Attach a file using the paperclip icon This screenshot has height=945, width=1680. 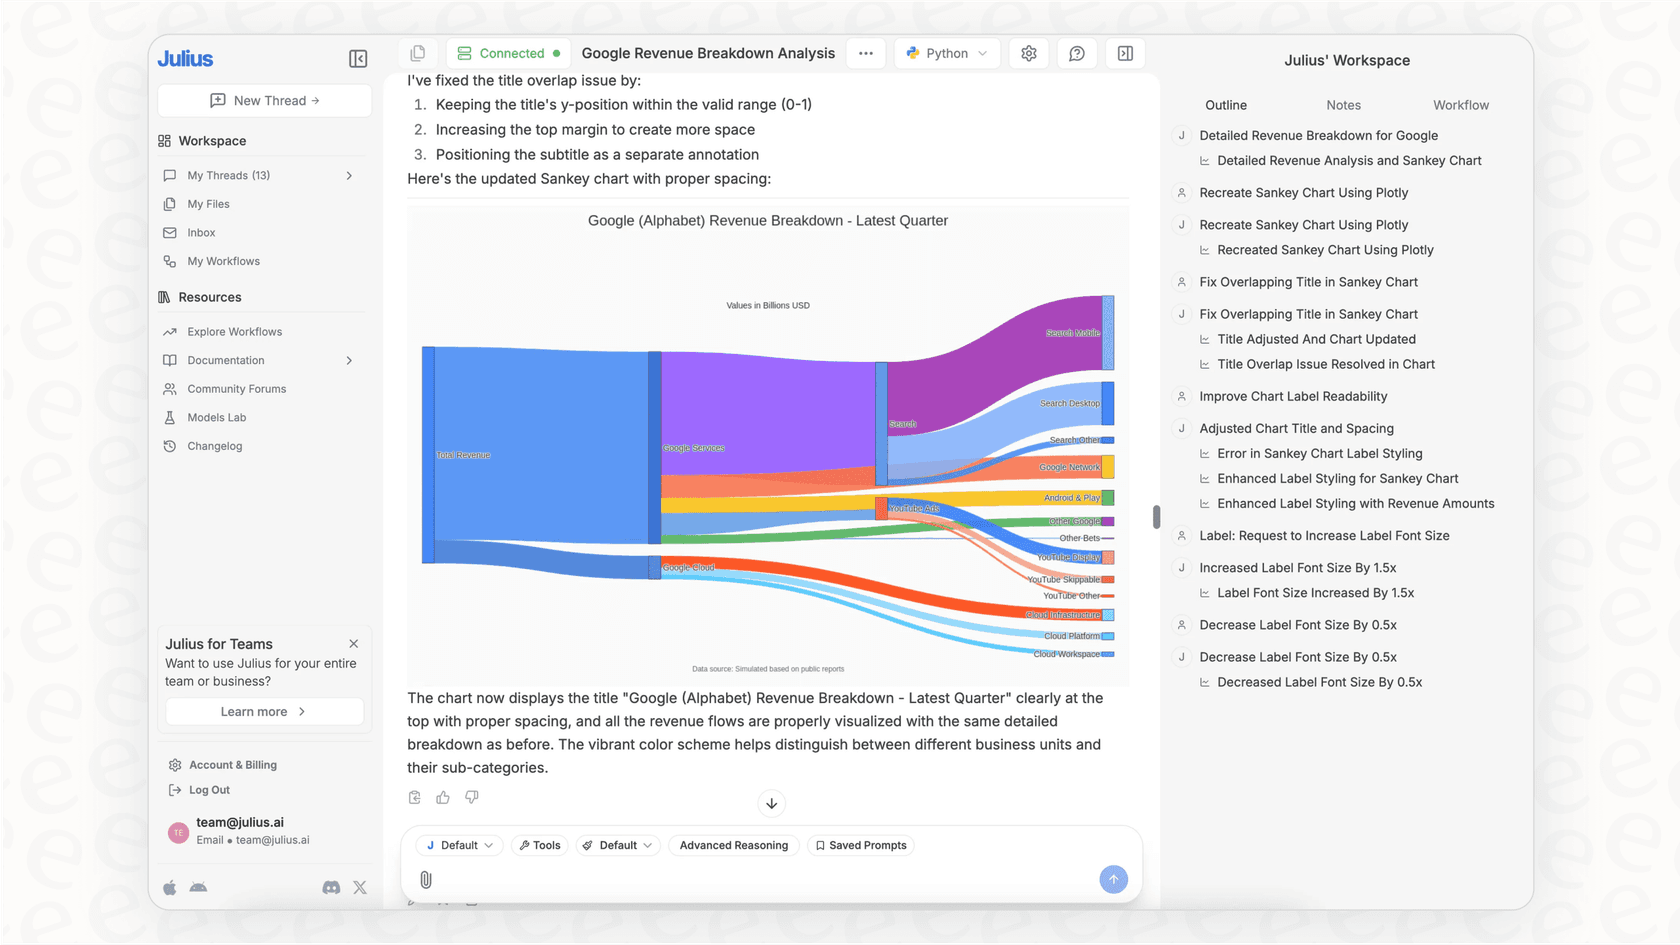[426, 879]
